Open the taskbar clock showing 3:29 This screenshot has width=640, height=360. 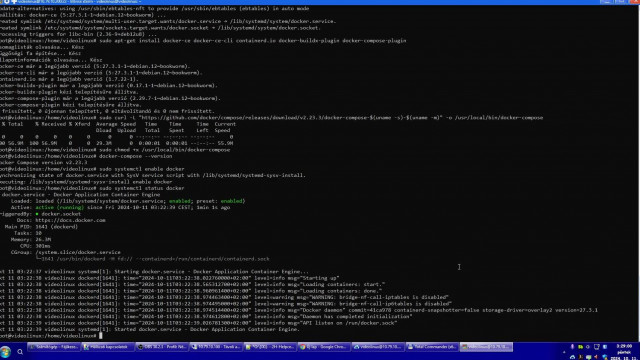tap(624, 352)
